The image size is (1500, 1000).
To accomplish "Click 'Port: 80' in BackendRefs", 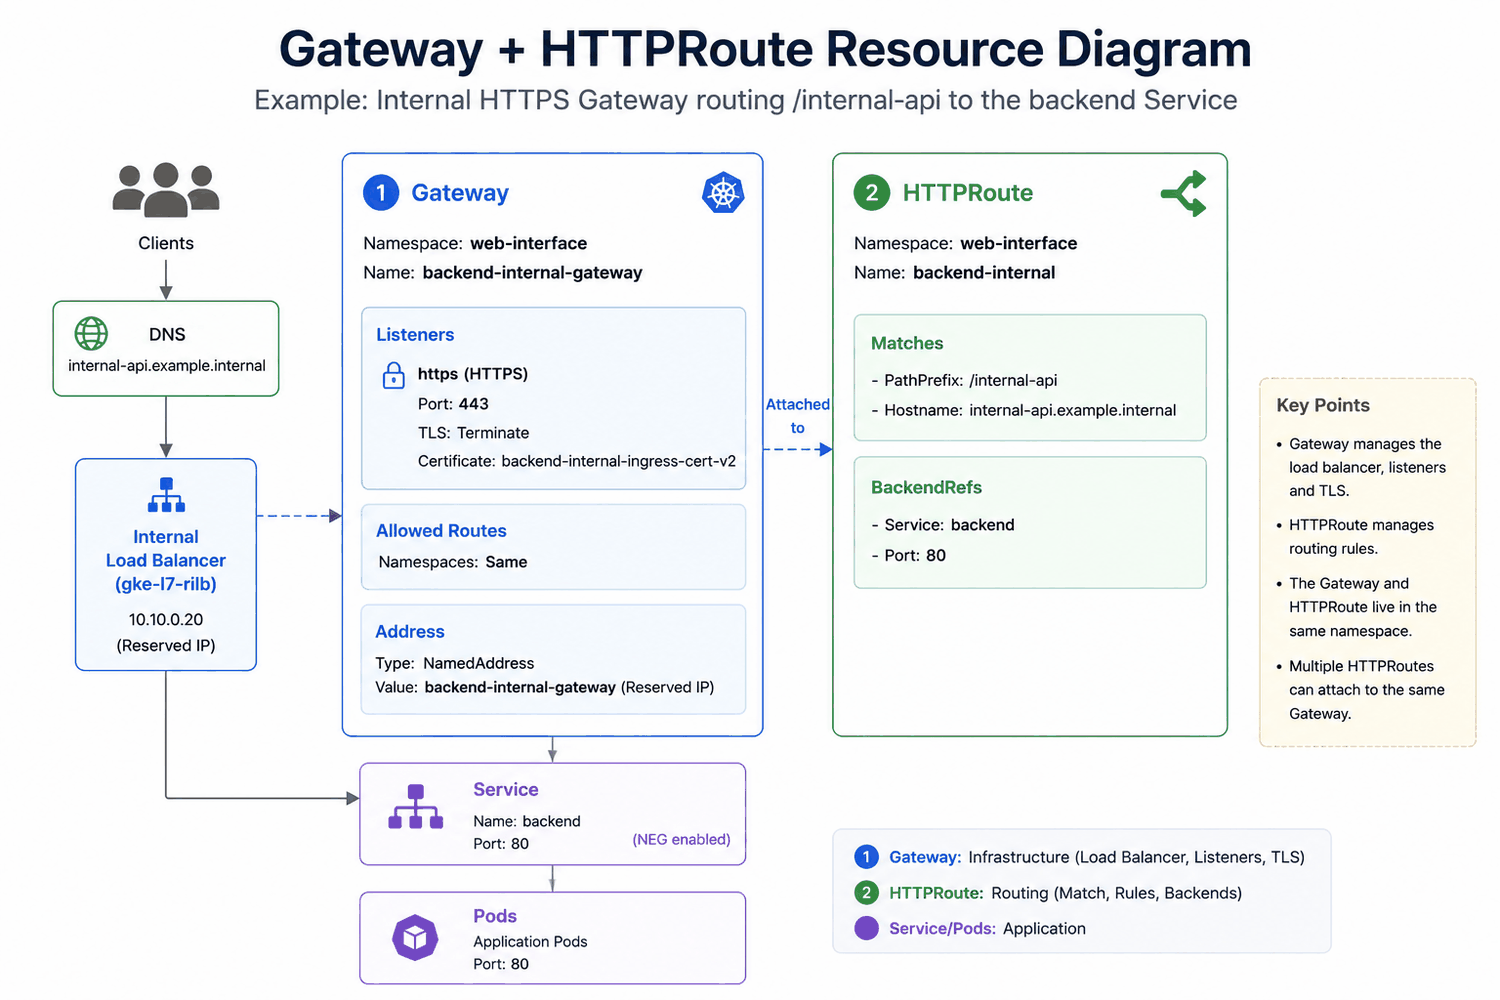I will click(x=908, y=555).
